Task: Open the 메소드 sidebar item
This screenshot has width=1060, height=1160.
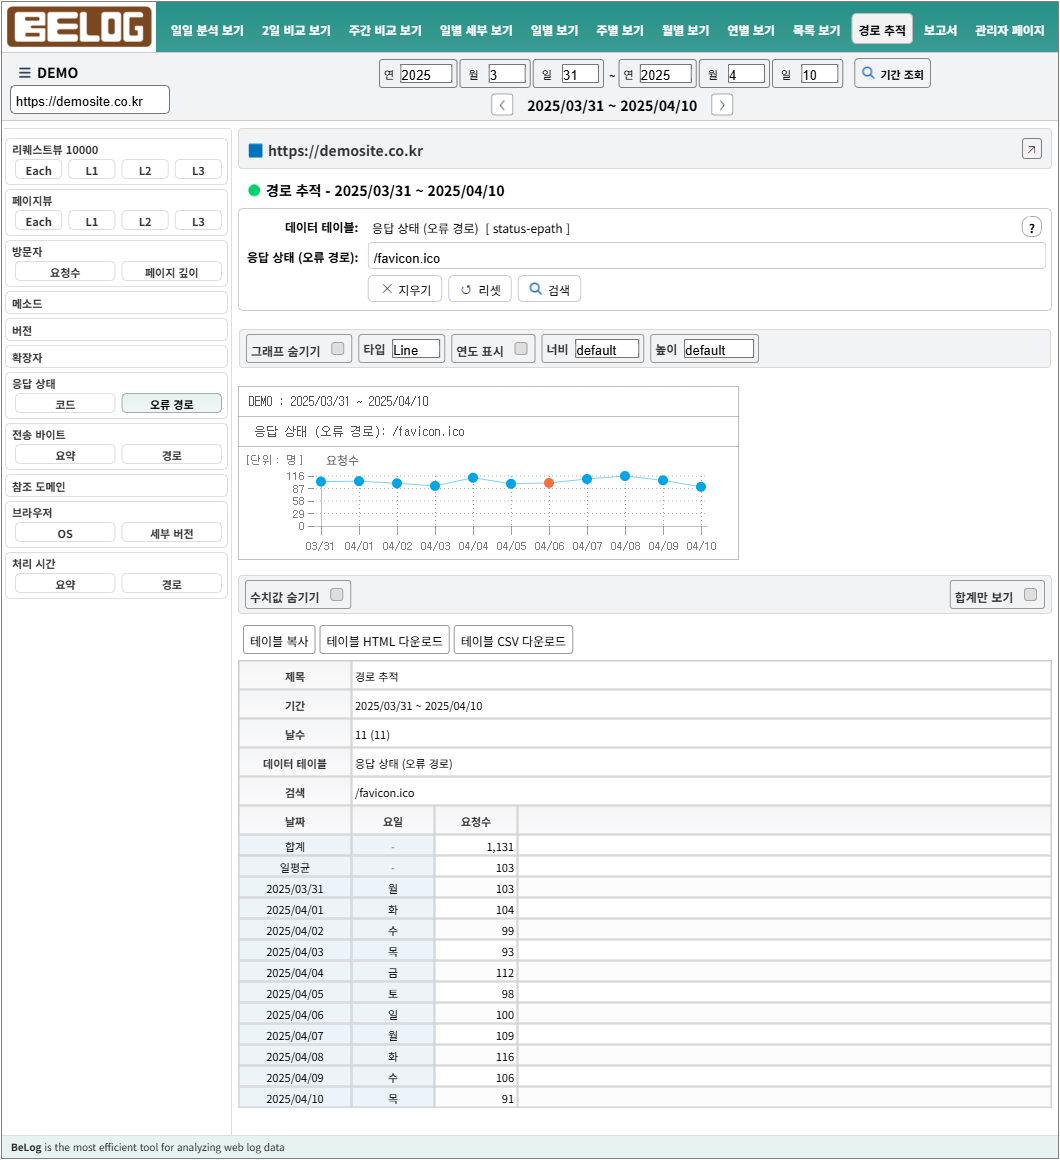Action: (x=116, y=303)
